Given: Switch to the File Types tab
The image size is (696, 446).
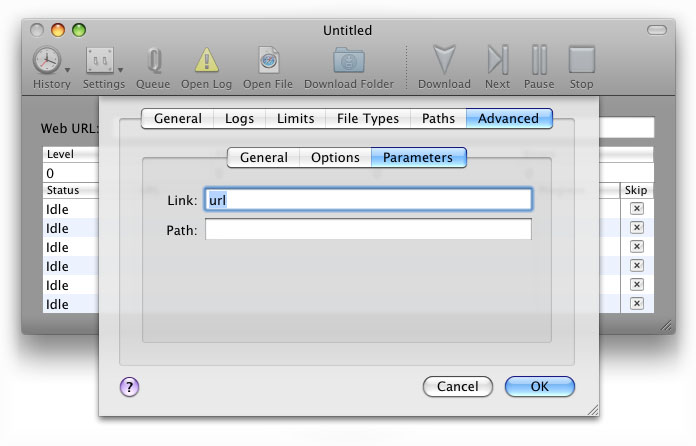Looking at the screenshot, I should tap(367, 118).
